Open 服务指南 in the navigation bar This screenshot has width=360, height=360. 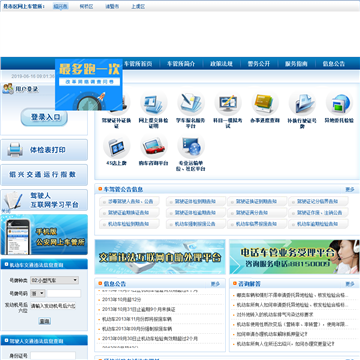[x=296, y=64]
